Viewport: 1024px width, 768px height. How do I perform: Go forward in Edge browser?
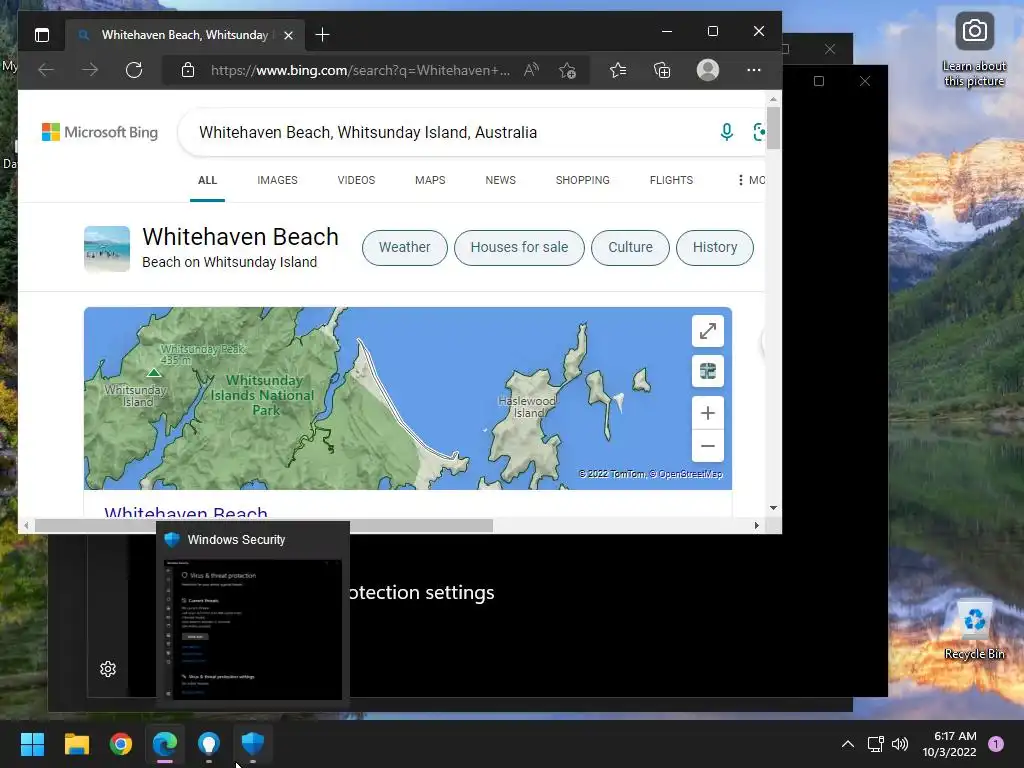90,70
